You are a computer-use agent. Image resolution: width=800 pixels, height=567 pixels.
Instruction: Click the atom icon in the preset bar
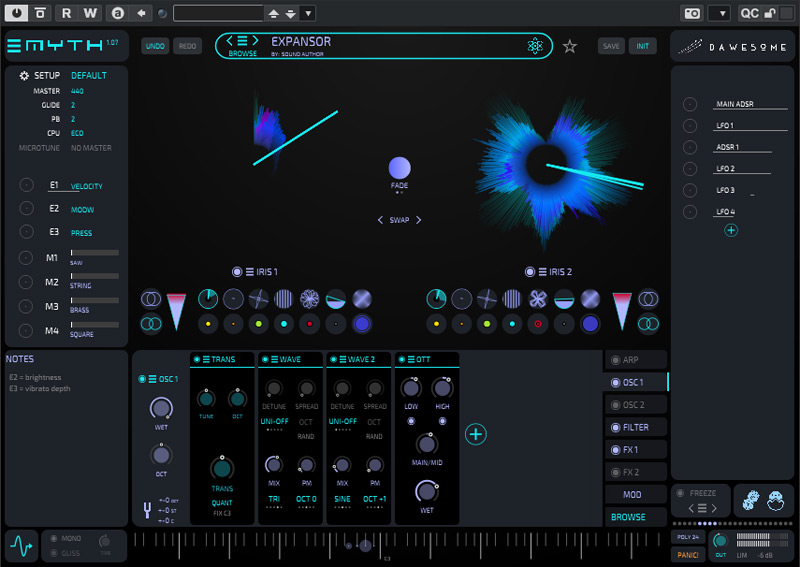(x=536, y=46)
